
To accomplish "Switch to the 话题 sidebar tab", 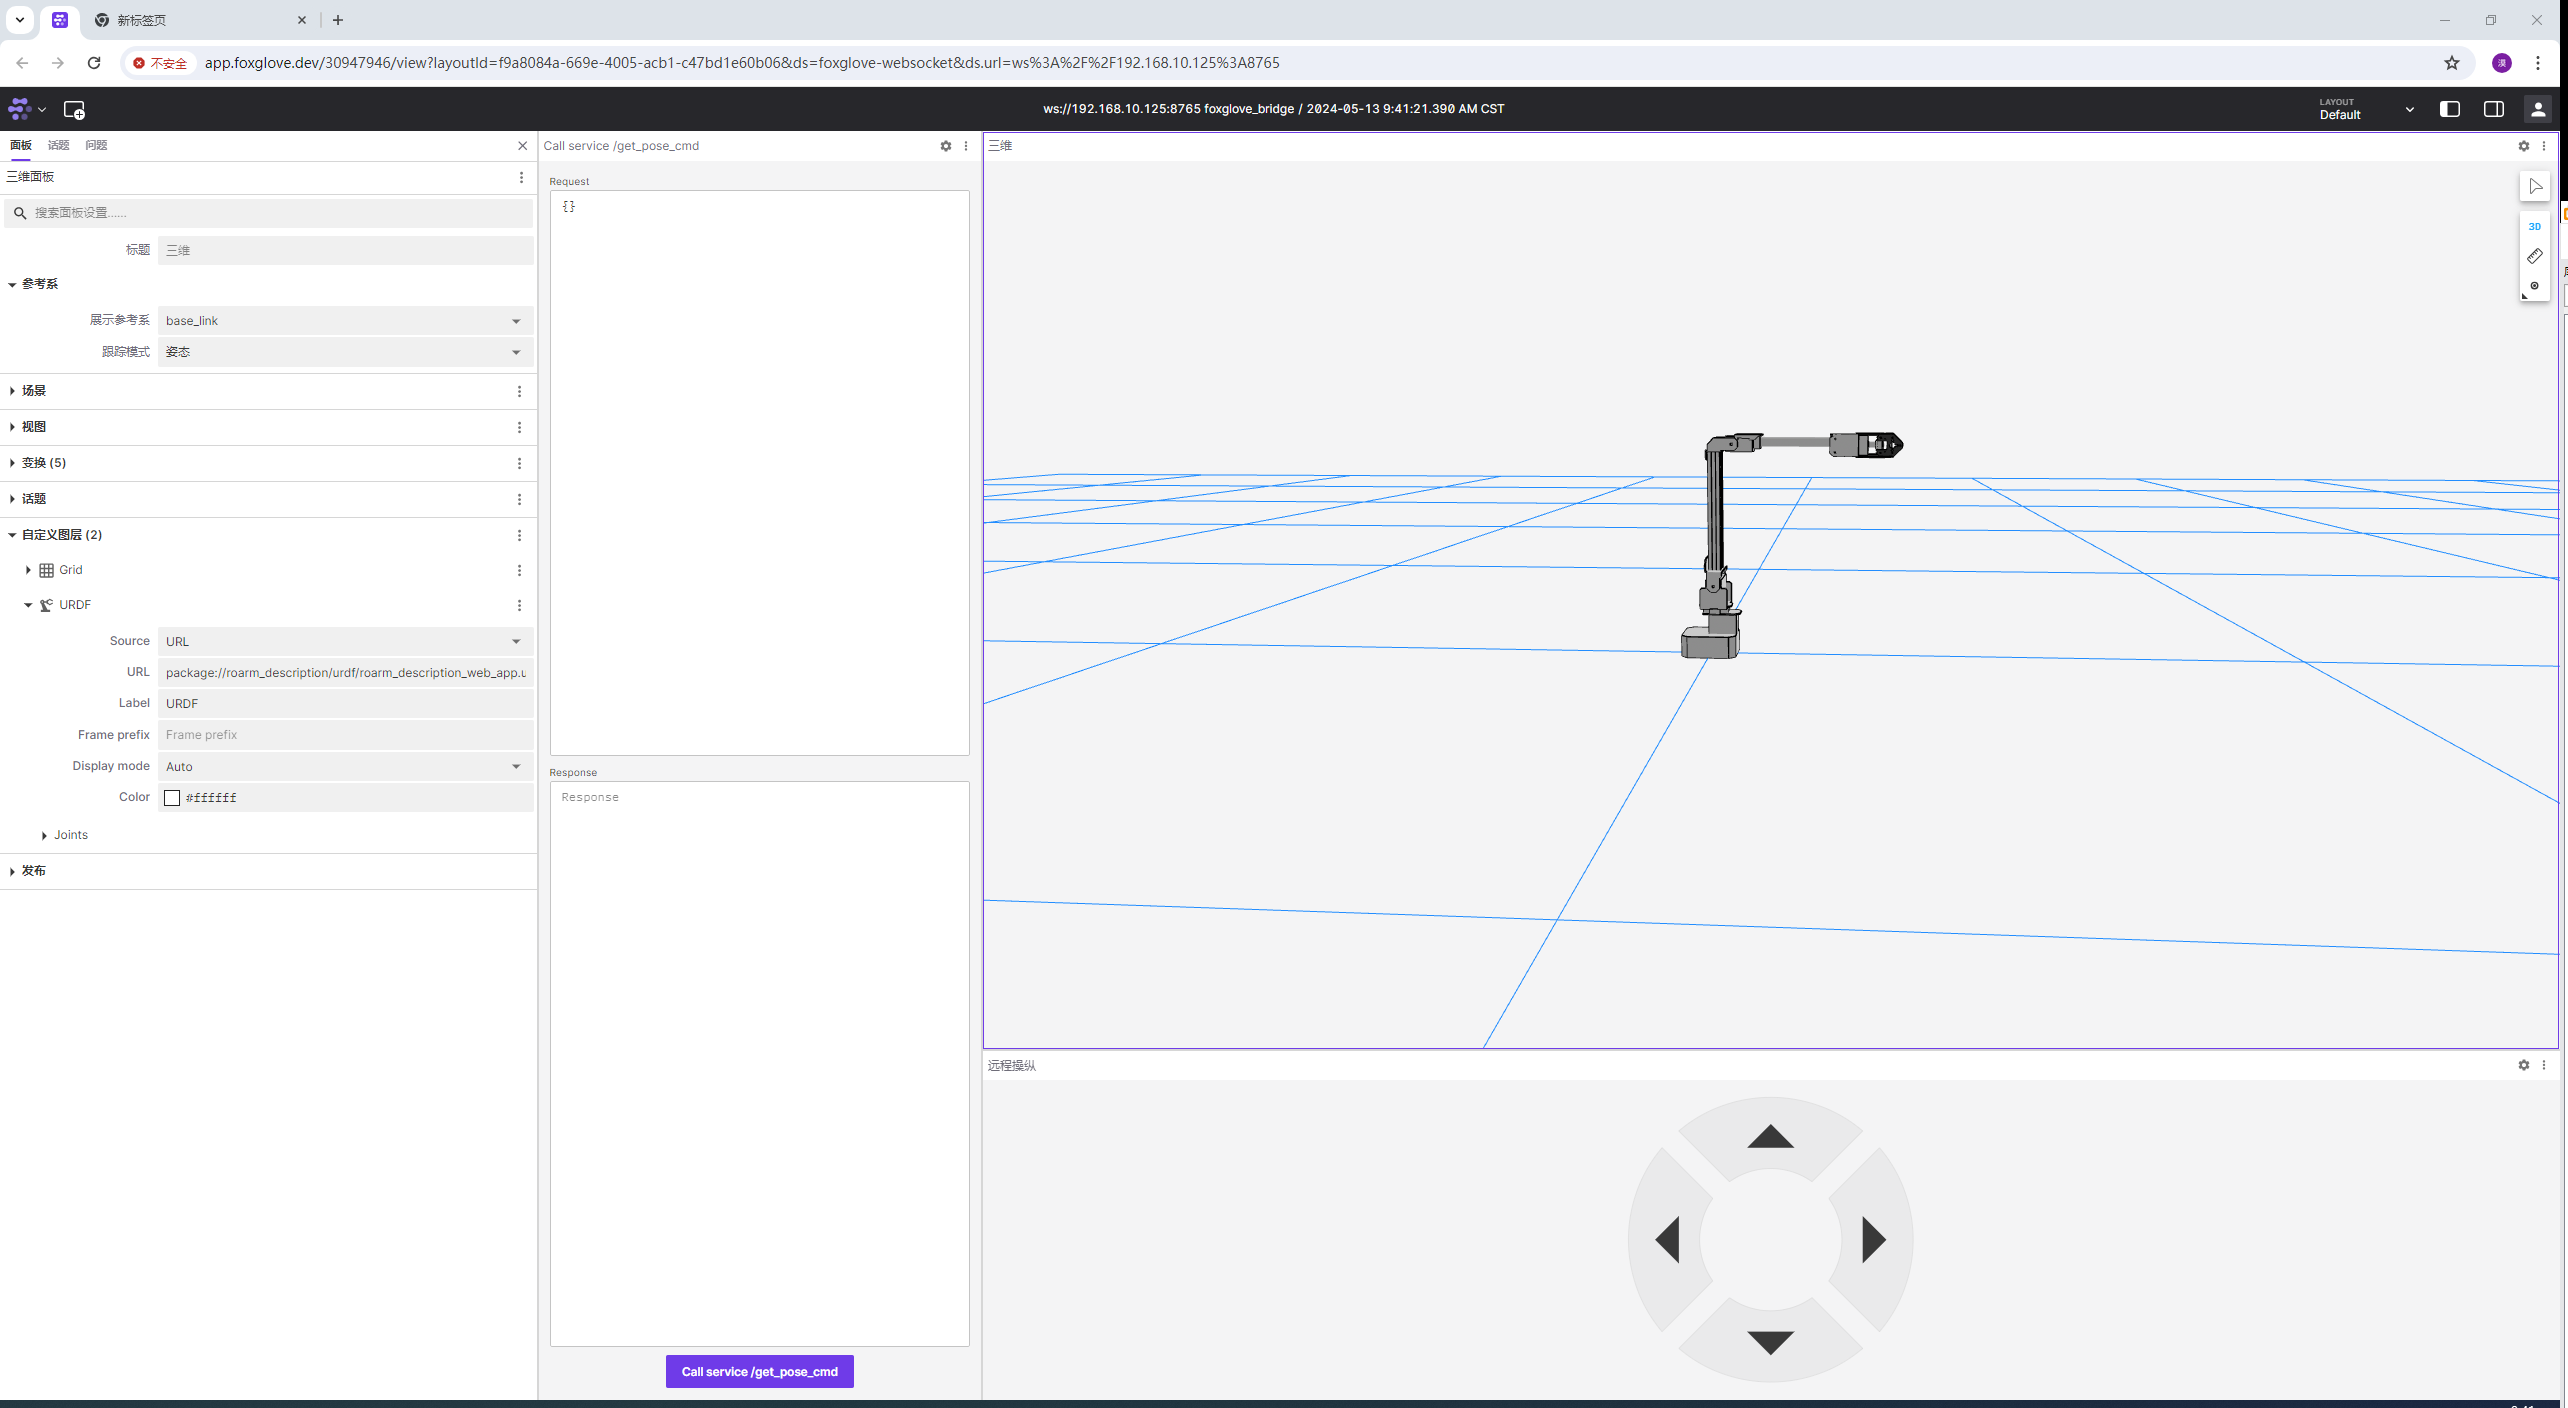I will pos(59,146).
